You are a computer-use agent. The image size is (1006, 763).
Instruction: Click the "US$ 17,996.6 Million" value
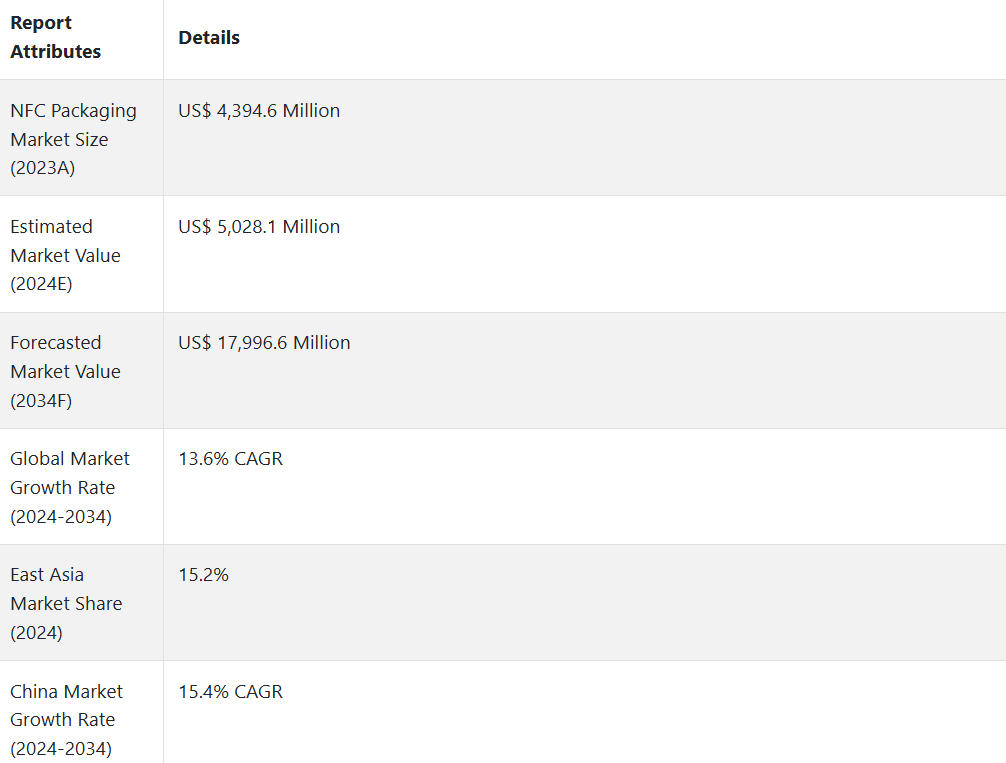(264, 343)
